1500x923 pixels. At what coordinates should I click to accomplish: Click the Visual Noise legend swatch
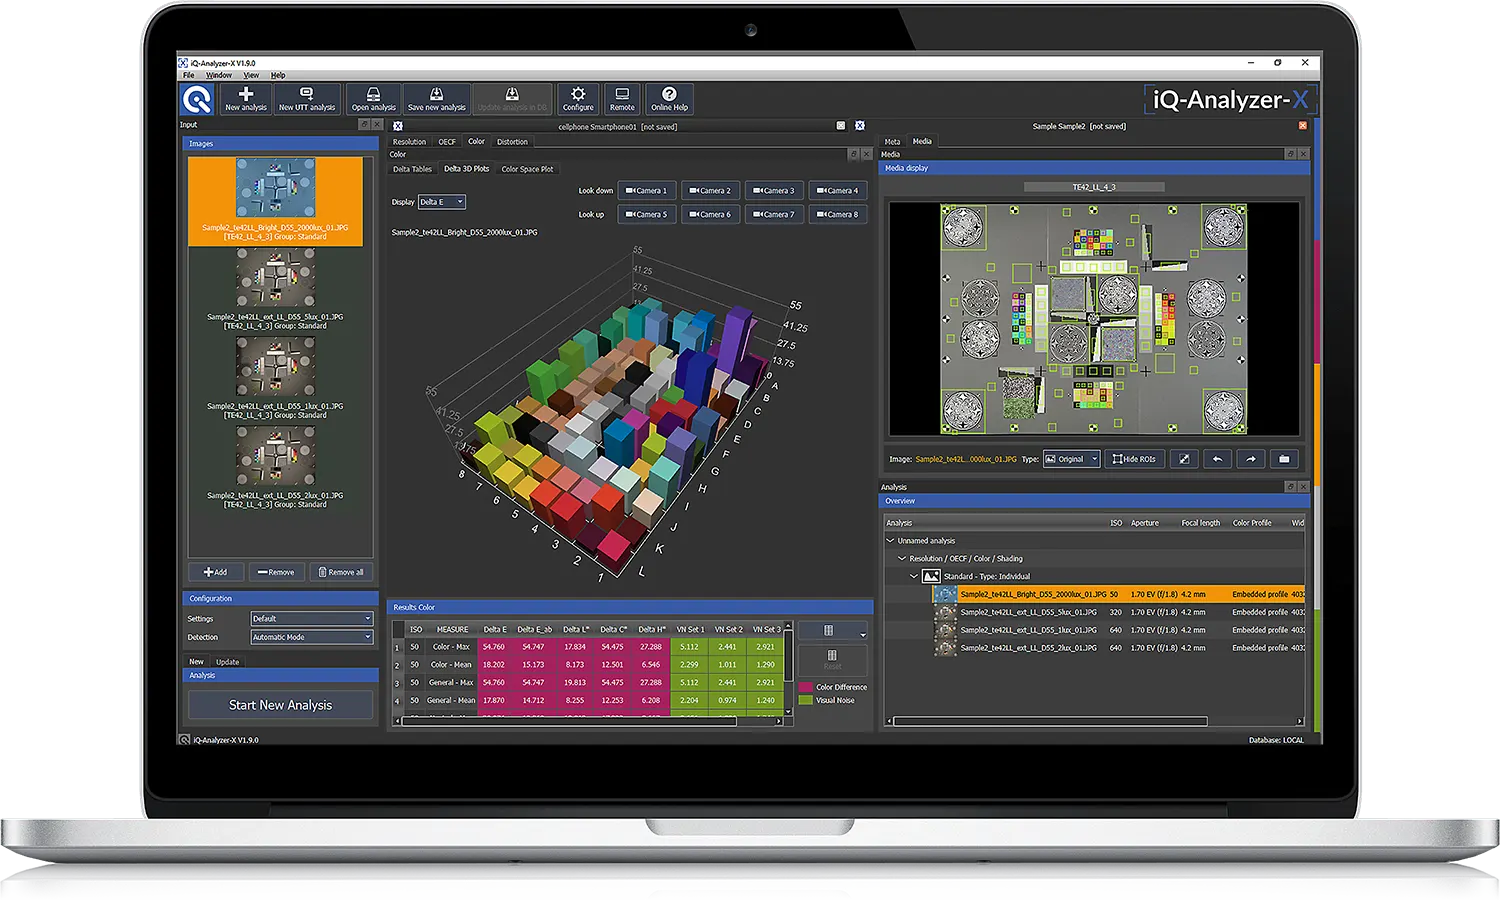pos(805,700)
